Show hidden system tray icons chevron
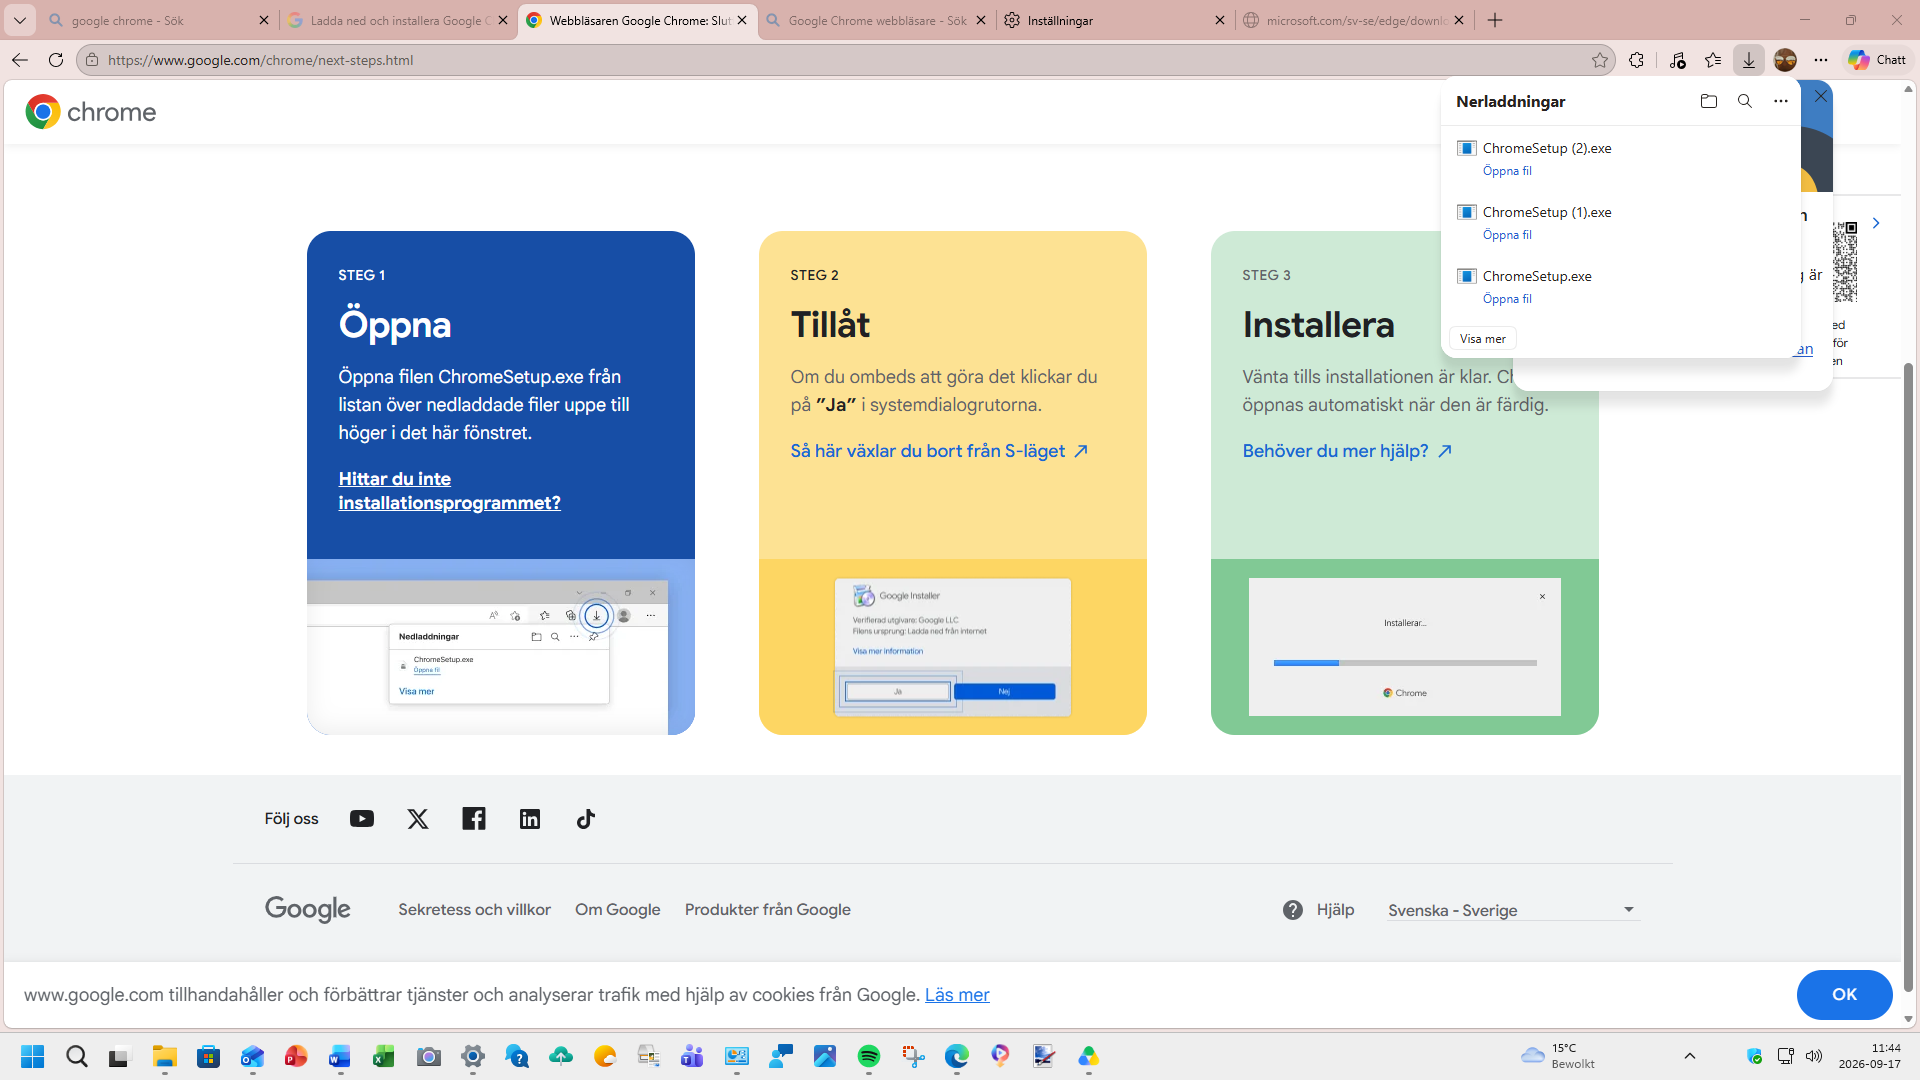 [x=1690, y=1056]
